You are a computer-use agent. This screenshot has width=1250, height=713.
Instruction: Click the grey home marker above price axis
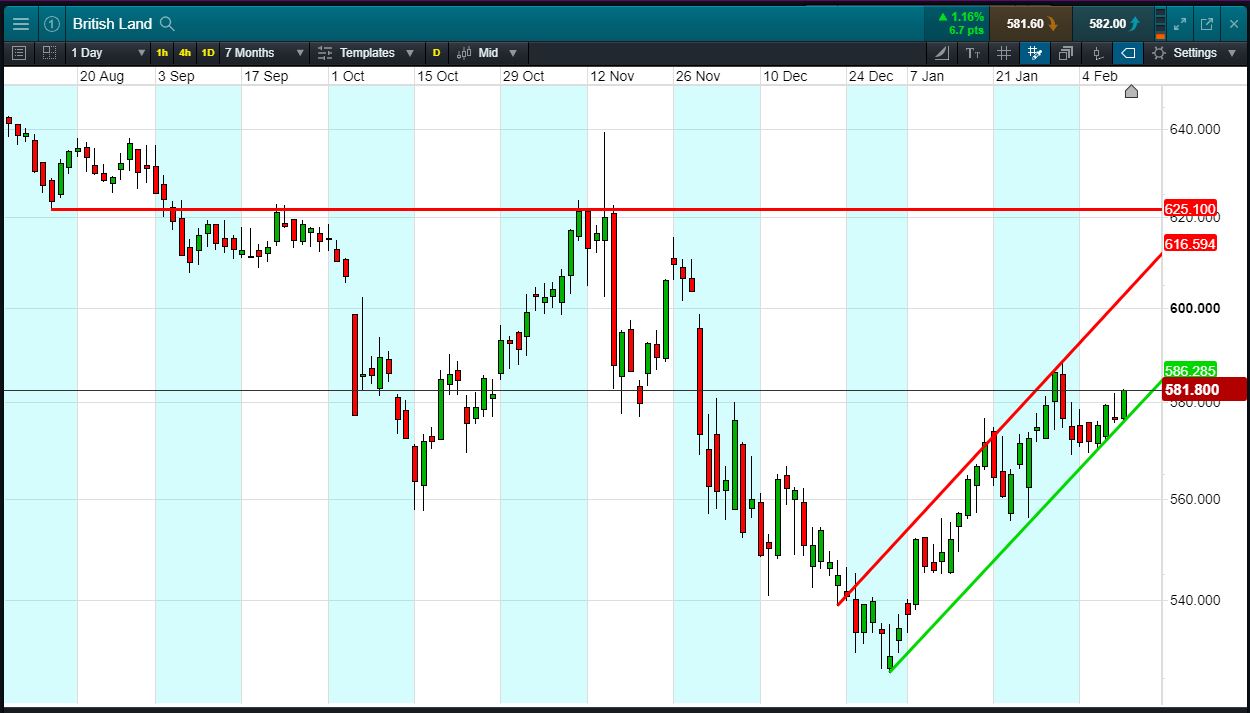coord(1131,92)
